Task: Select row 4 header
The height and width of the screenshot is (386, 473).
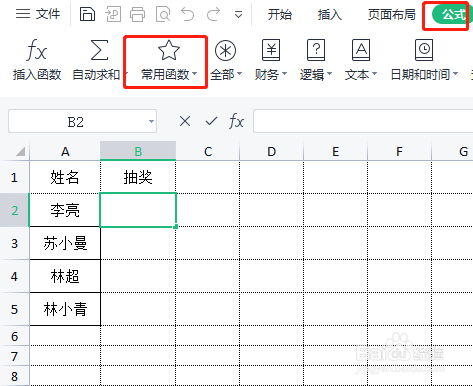Action: pos(14,276)
